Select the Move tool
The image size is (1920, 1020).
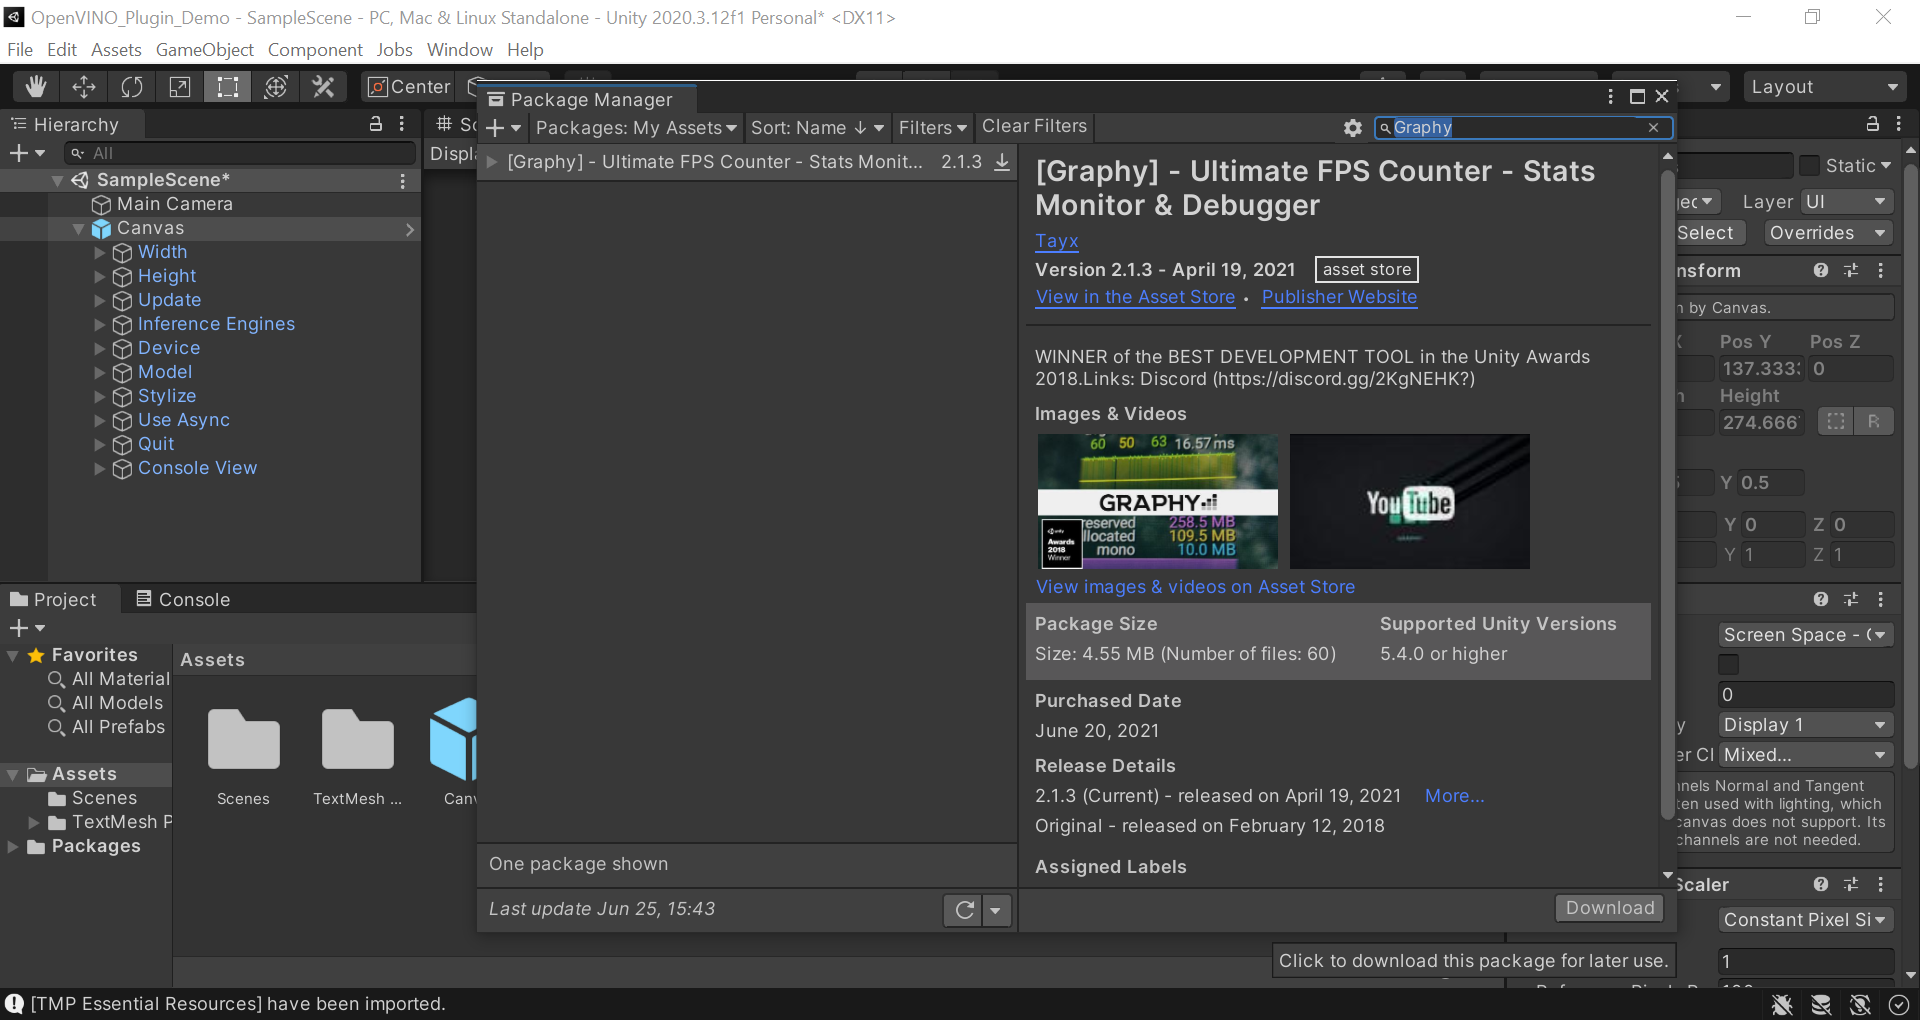point(84,87)
